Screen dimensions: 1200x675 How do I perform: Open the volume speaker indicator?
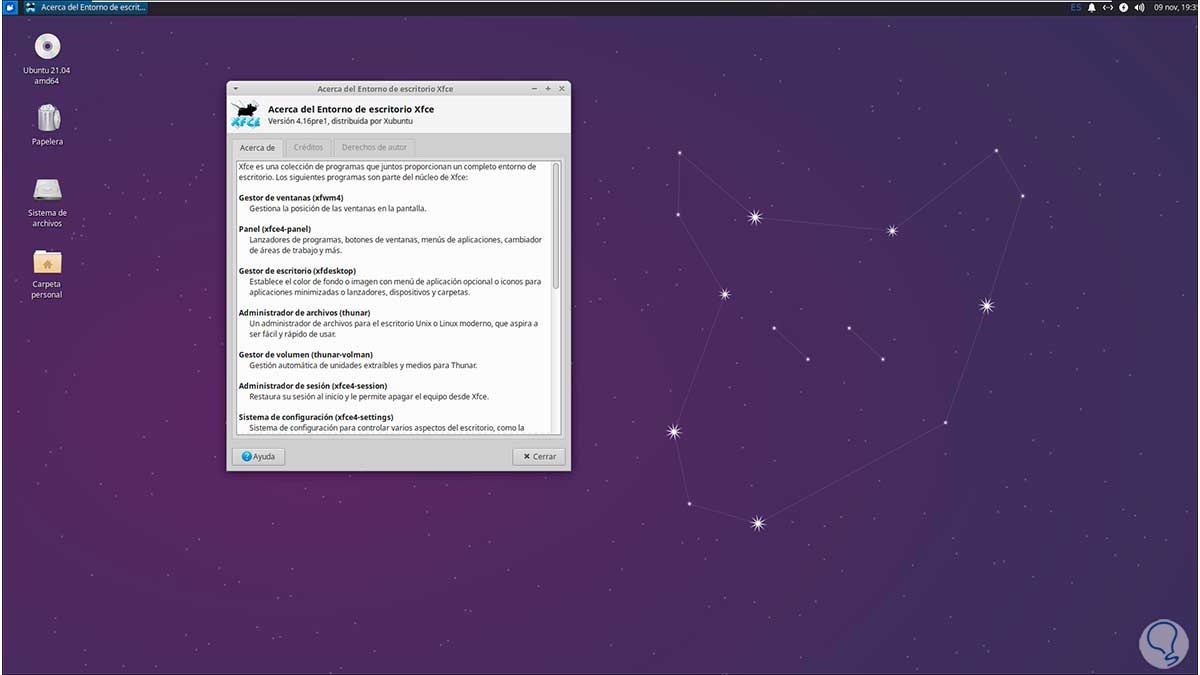pyautogui.click(x=1139, y=7)
